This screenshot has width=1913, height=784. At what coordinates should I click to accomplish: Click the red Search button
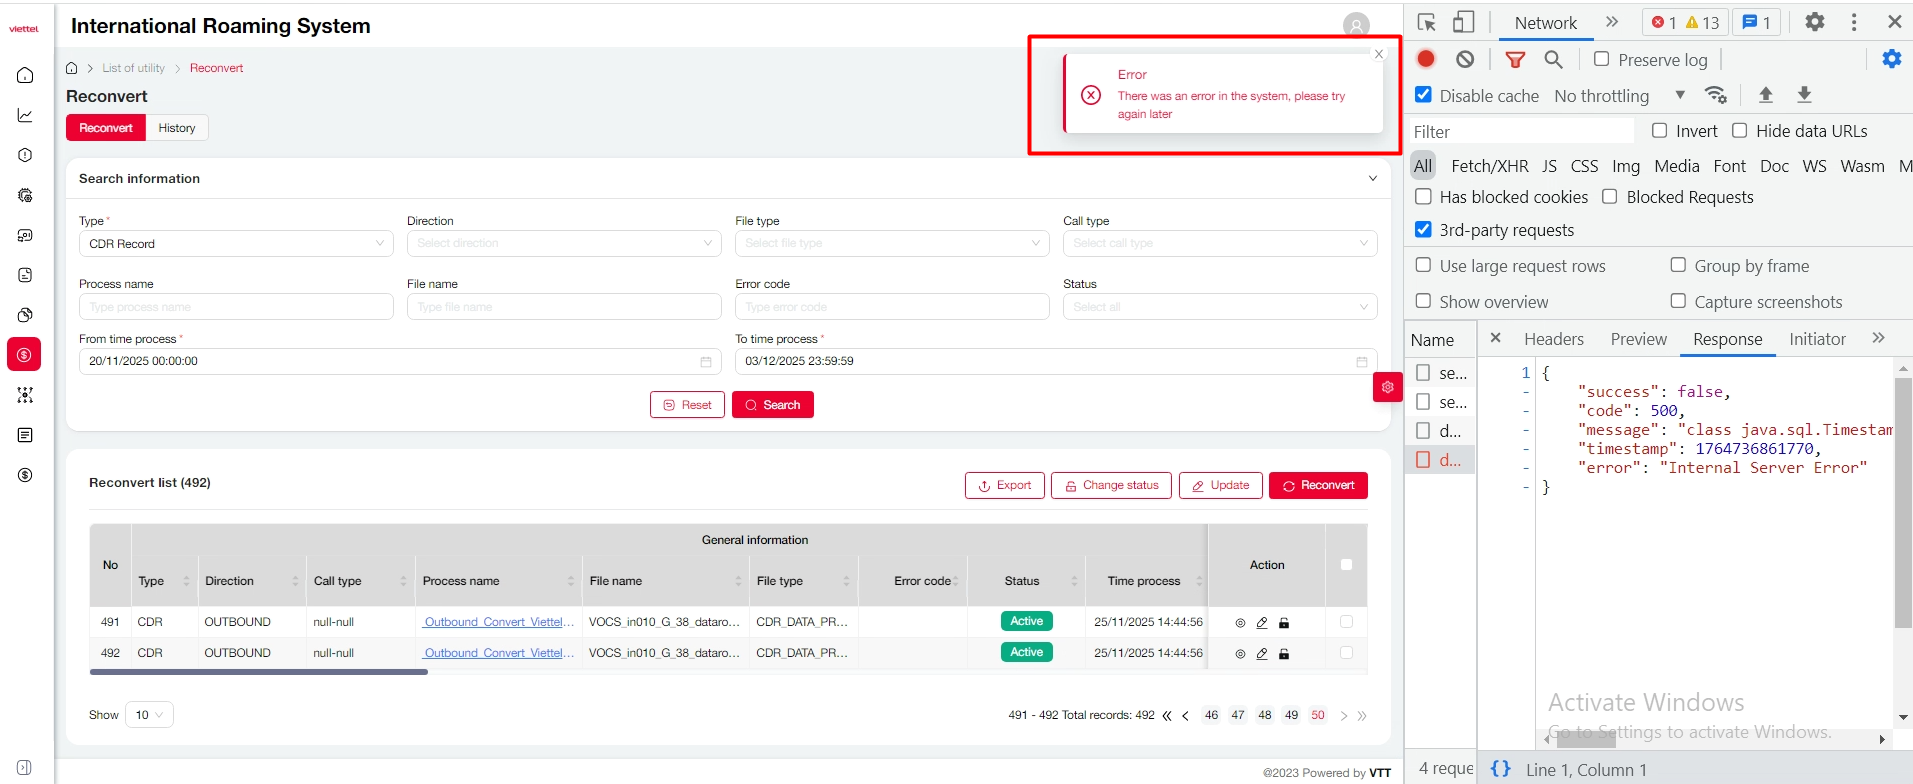pyautogui.click(x=772, y=405)
